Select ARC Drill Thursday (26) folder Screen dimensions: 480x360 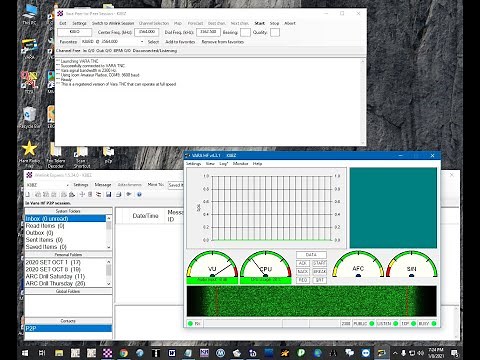point(65,283)
